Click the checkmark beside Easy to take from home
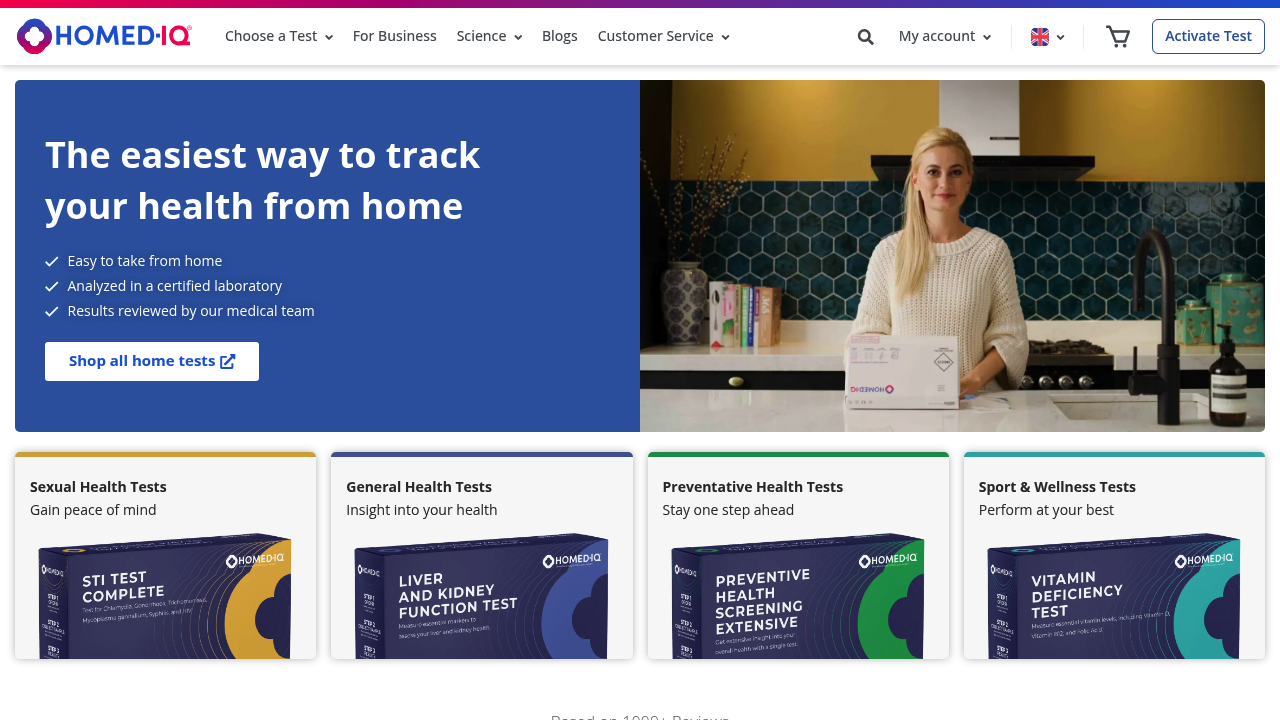 [51, 261]
